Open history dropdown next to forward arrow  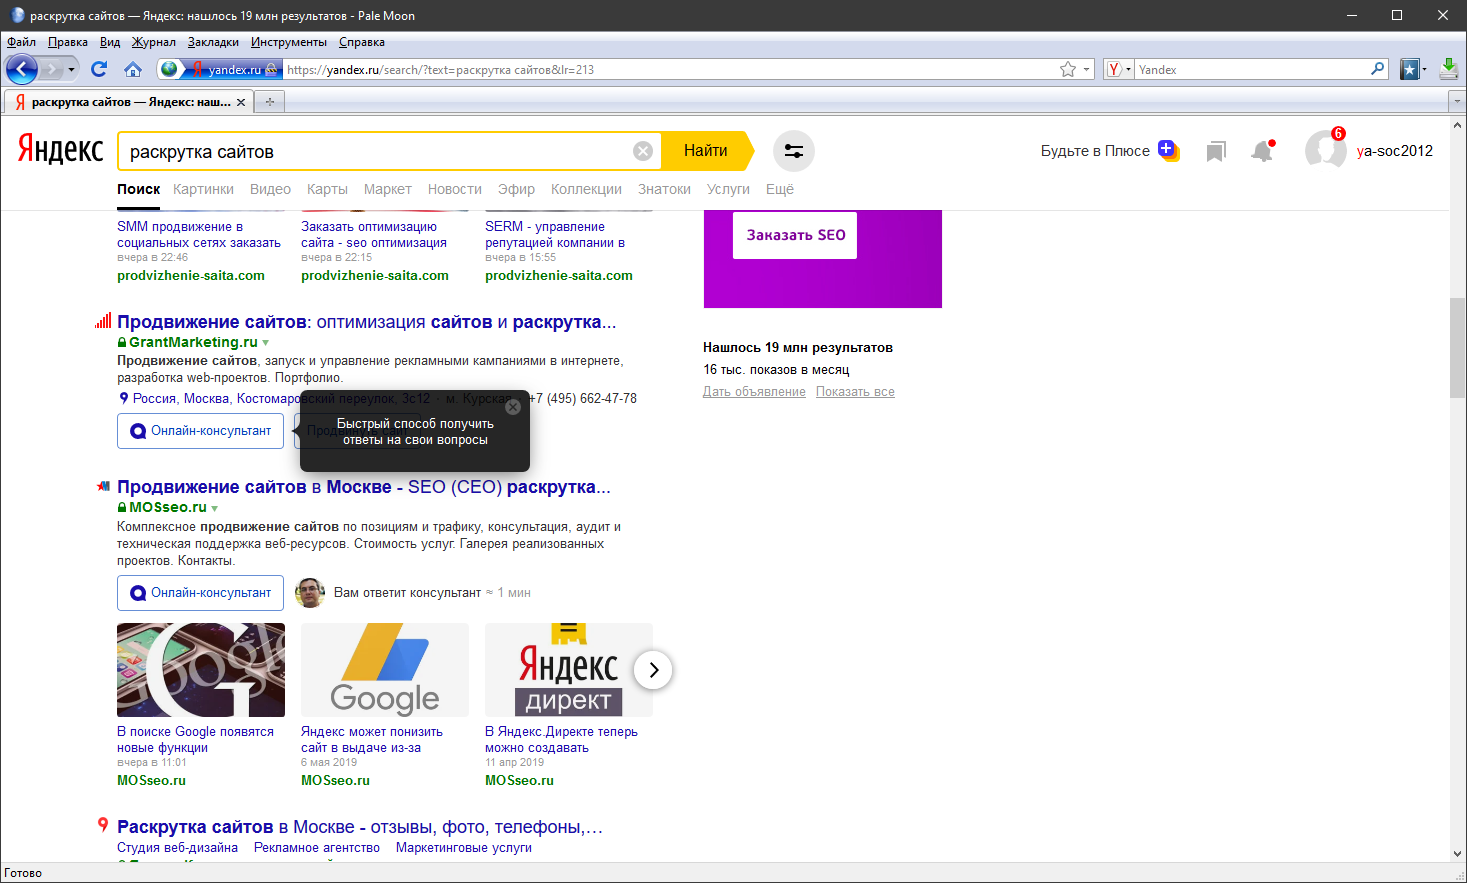coord(71,69)
